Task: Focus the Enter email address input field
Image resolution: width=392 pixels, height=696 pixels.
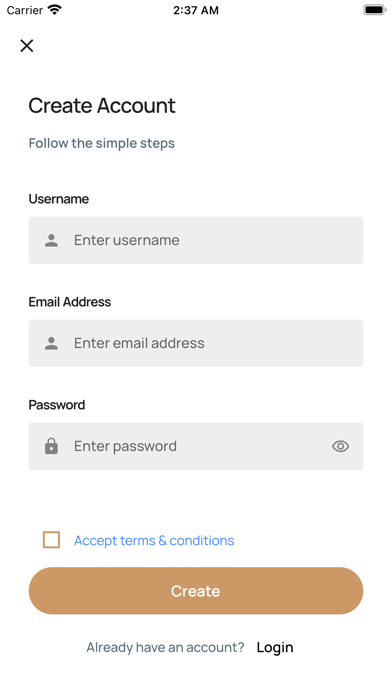Action: 196,343
